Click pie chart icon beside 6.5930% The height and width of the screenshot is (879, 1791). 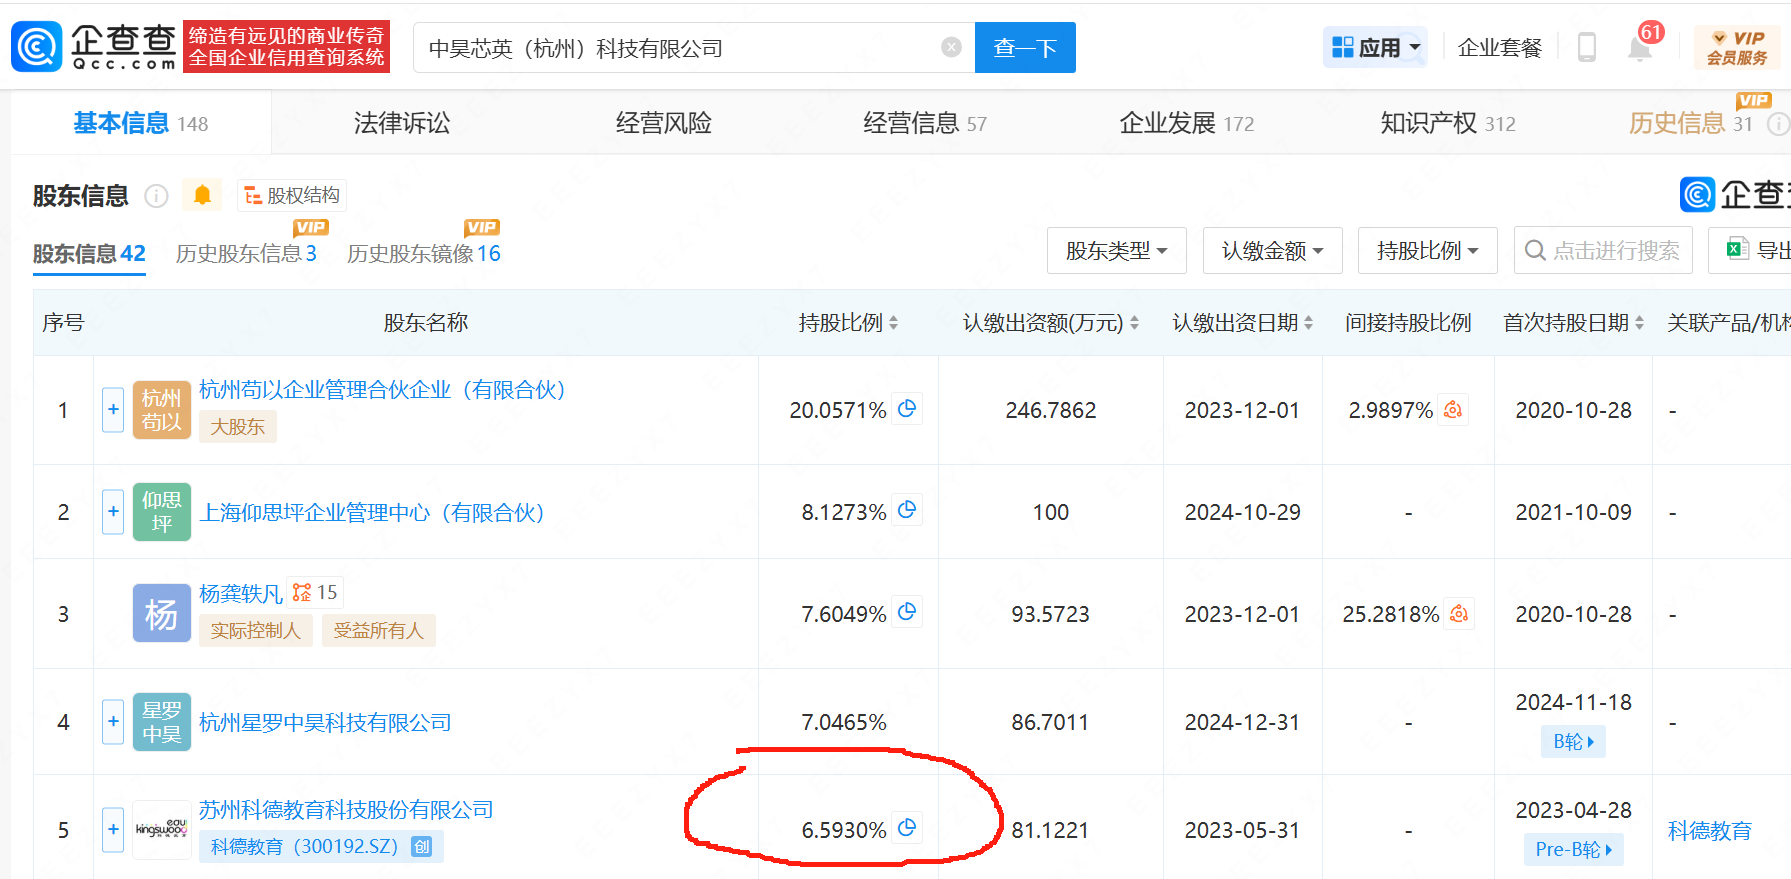tap(907, 828)
